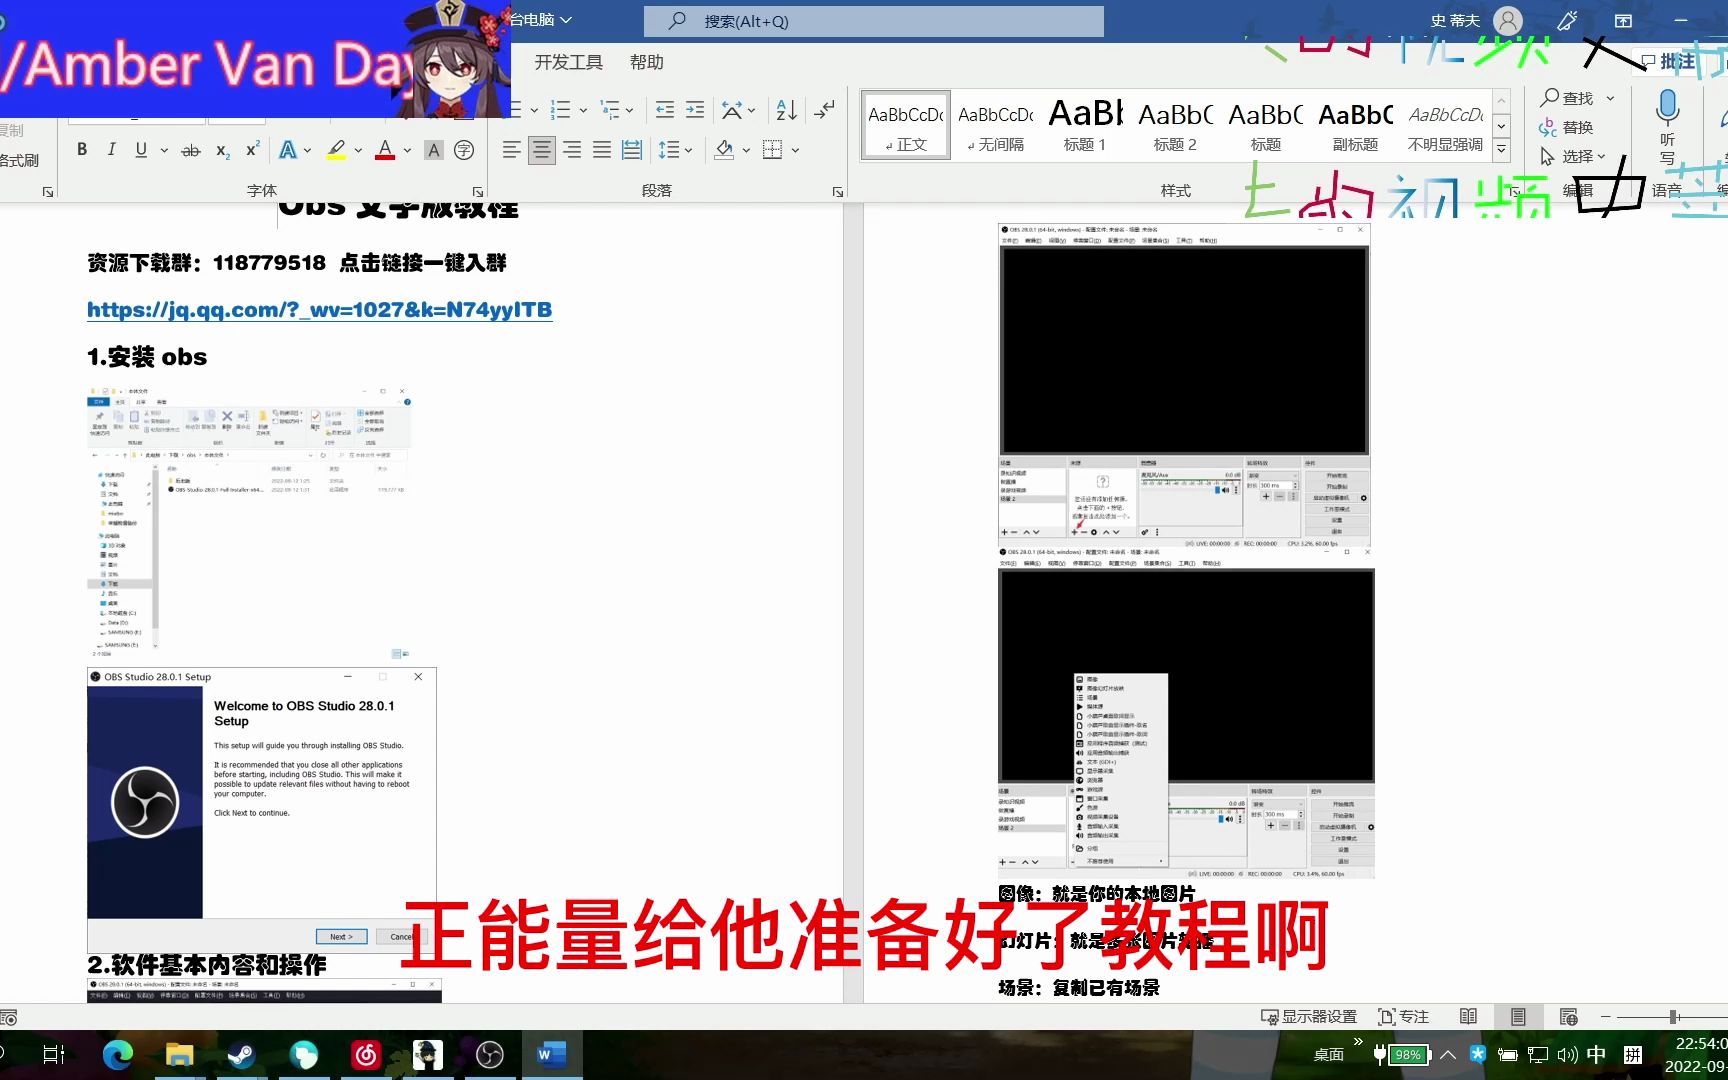Open the sort icon in Paragraph group
This screenshot has height=1080, width=1728.
click(x=784, y=110)
